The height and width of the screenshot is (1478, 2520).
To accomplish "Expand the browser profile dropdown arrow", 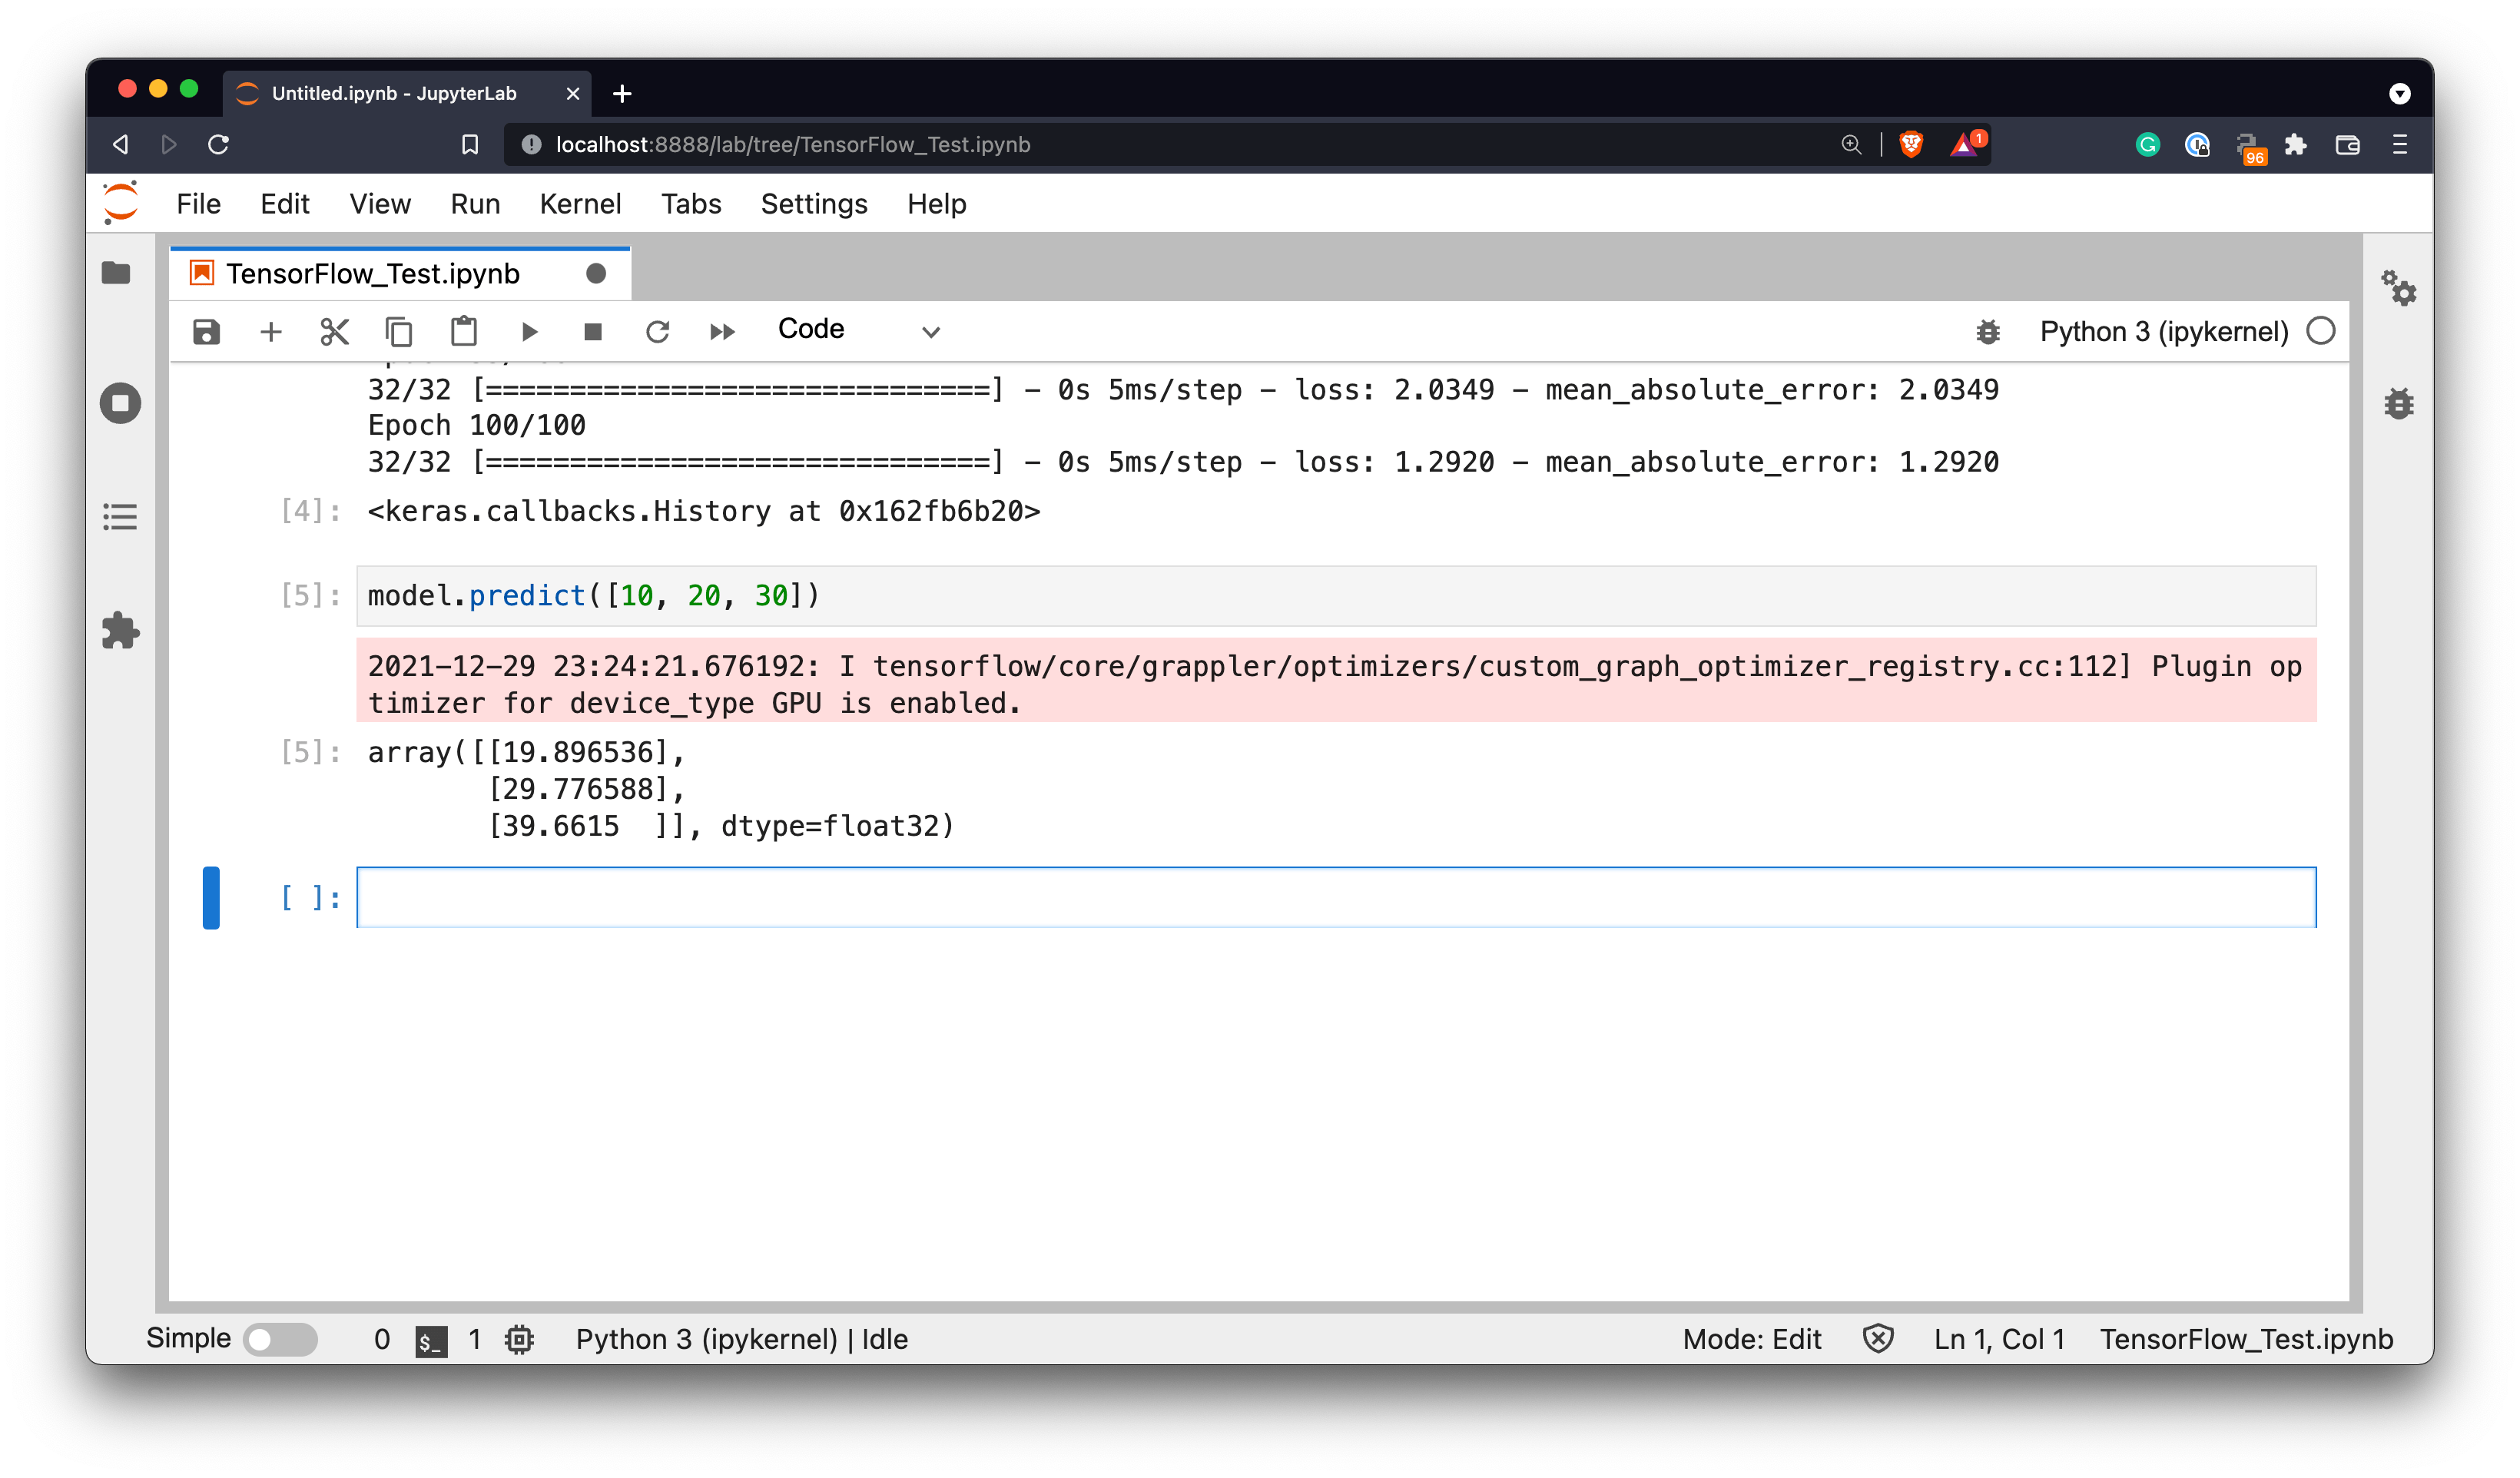I will click(2399, 94).
